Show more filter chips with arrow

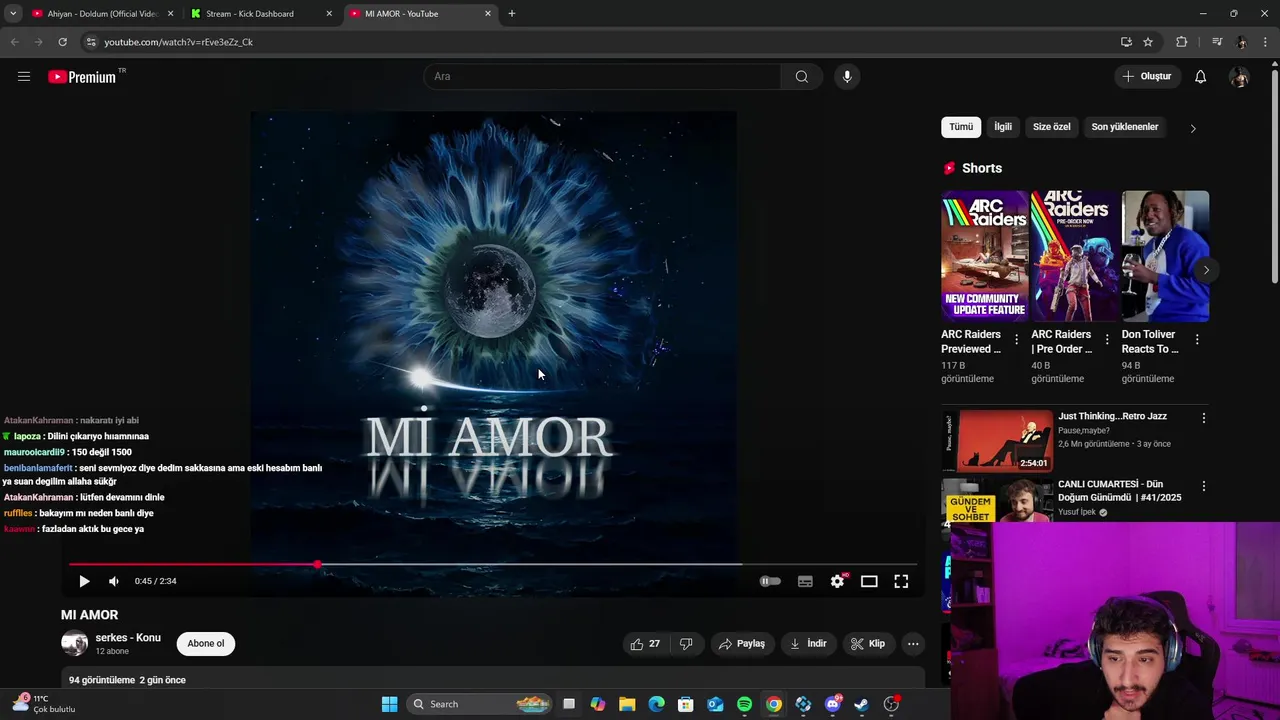1193,128
